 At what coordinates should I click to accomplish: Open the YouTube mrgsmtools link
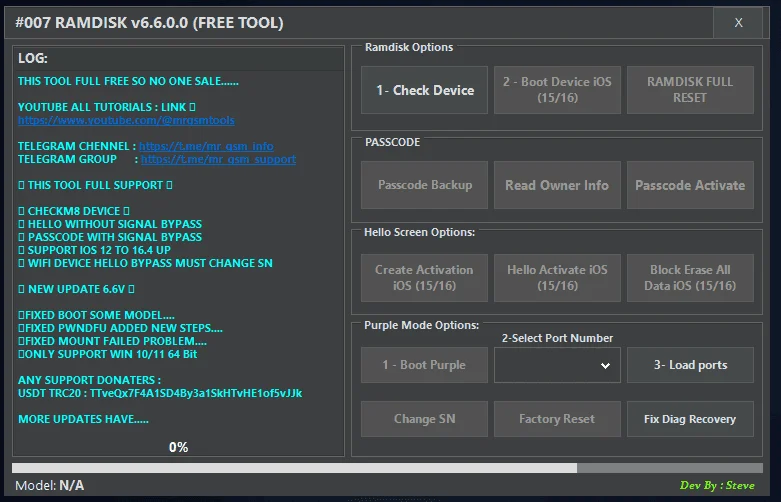click(126, 120)
